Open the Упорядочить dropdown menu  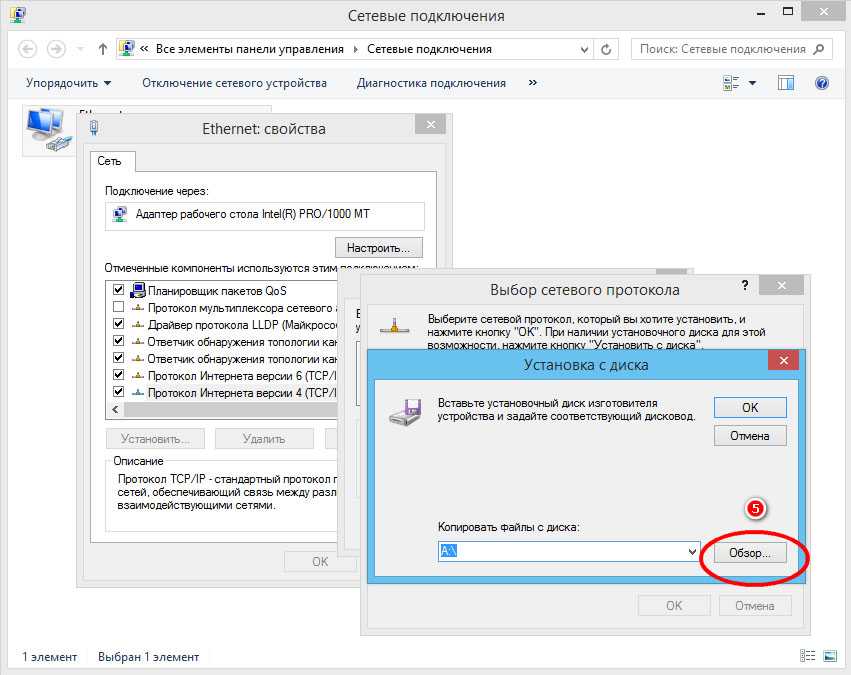(x=68, y=83)
